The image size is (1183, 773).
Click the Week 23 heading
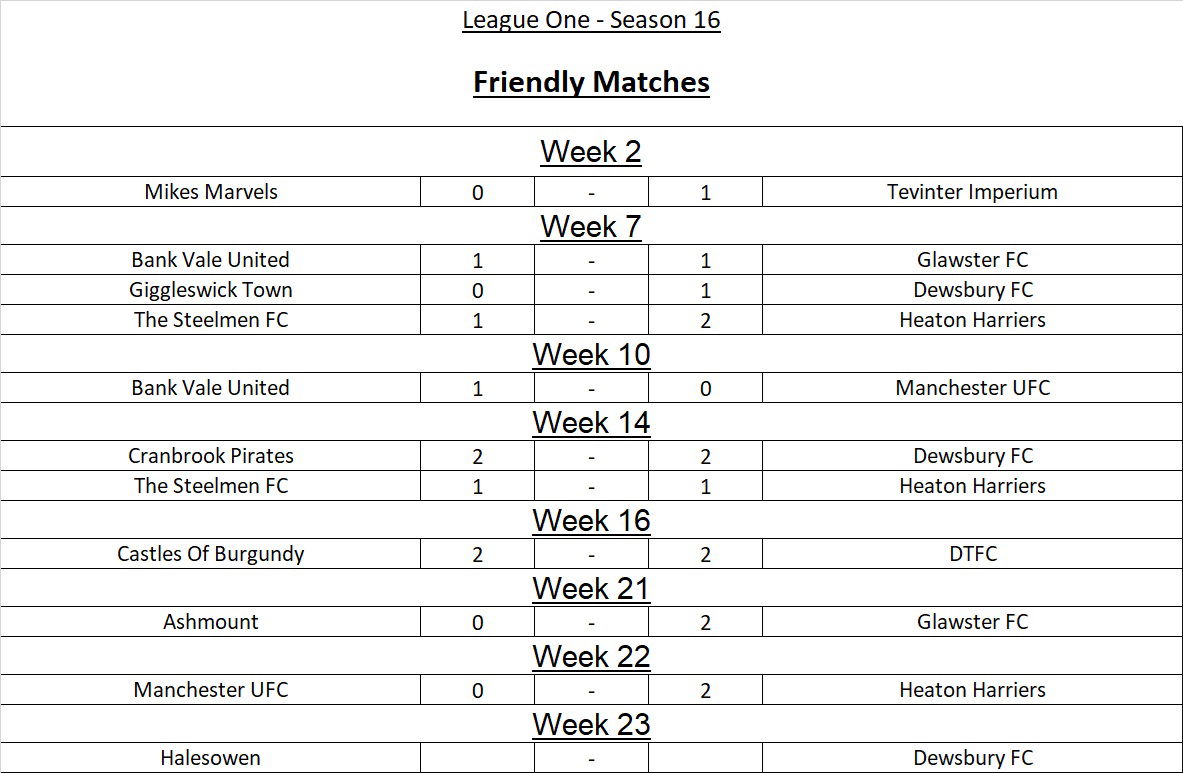tap(591, 725)
